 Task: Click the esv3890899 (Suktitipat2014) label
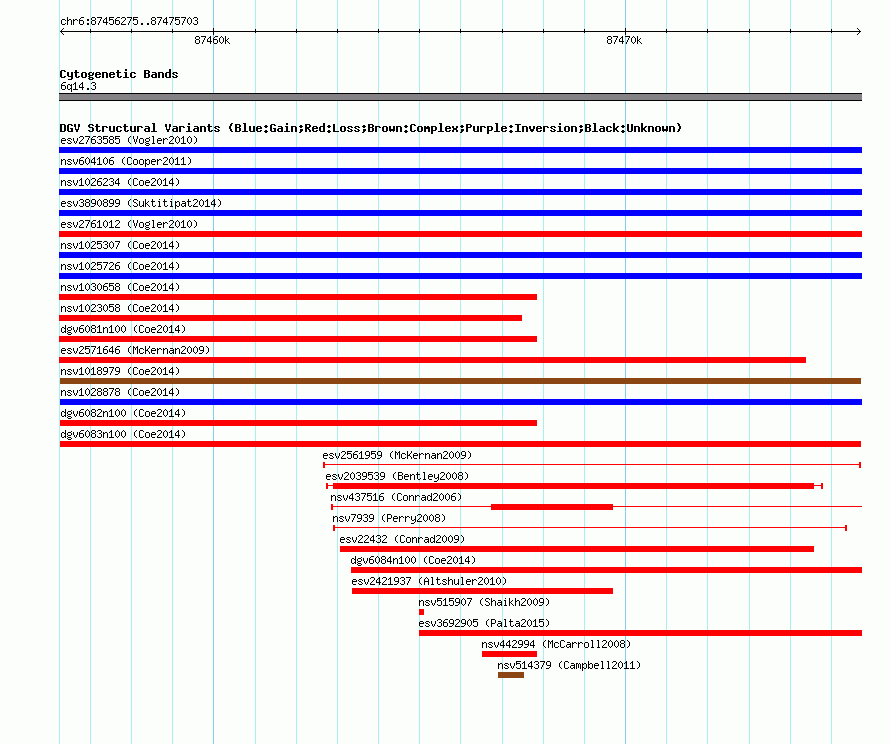(x=141, y=203)
